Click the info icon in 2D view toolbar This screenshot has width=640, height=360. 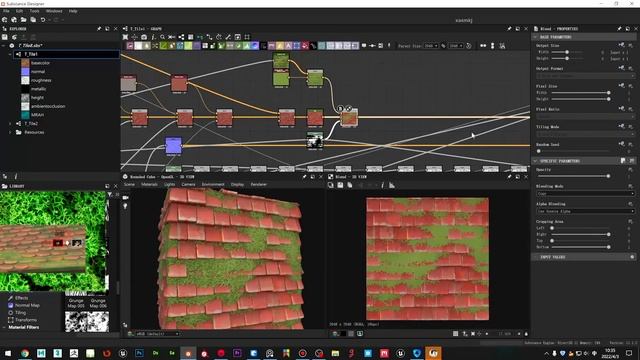[382, 185]
